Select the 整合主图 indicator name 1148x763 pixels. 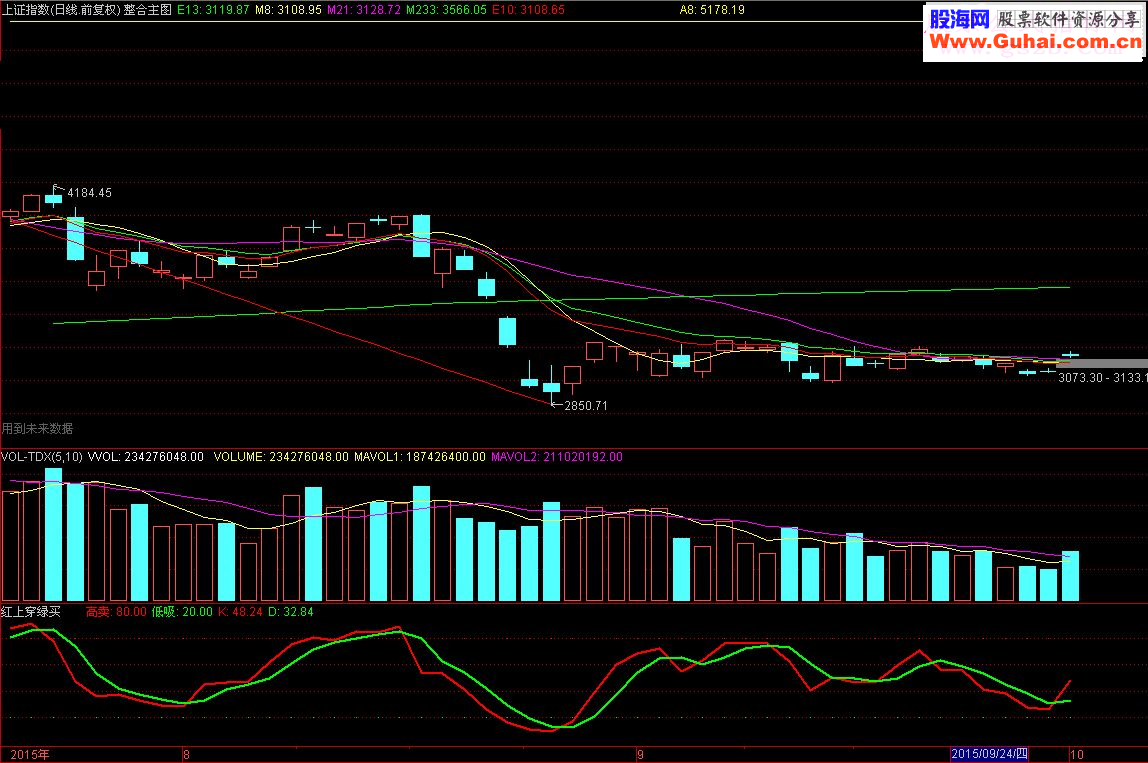[x=147, y=10]
